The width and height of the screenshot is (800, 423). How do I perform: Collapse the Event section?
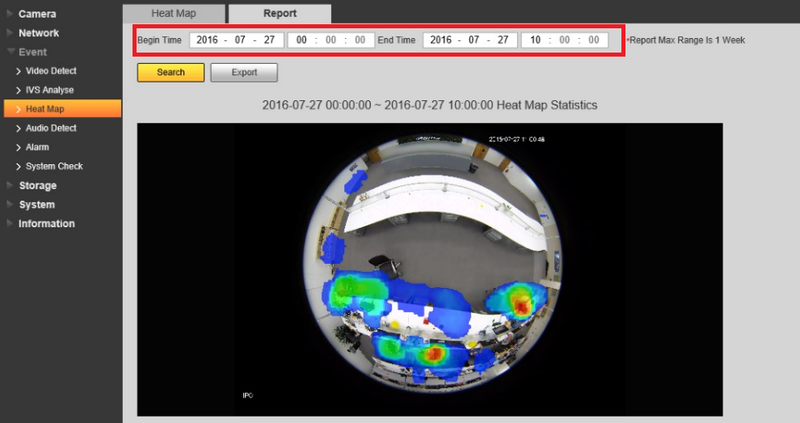pyautogui.click(x=33, y=52)
